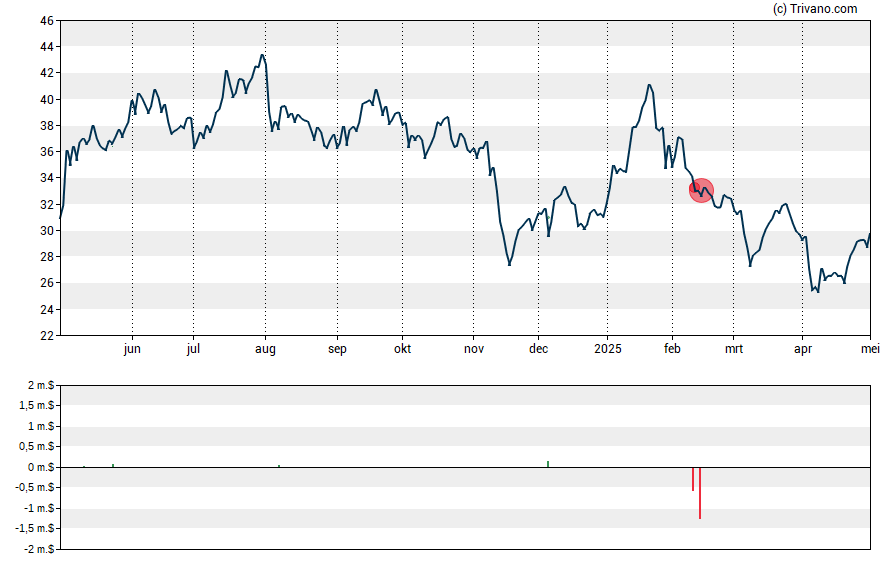Click the '0 m.$' axis label

(x=41, y=467)
